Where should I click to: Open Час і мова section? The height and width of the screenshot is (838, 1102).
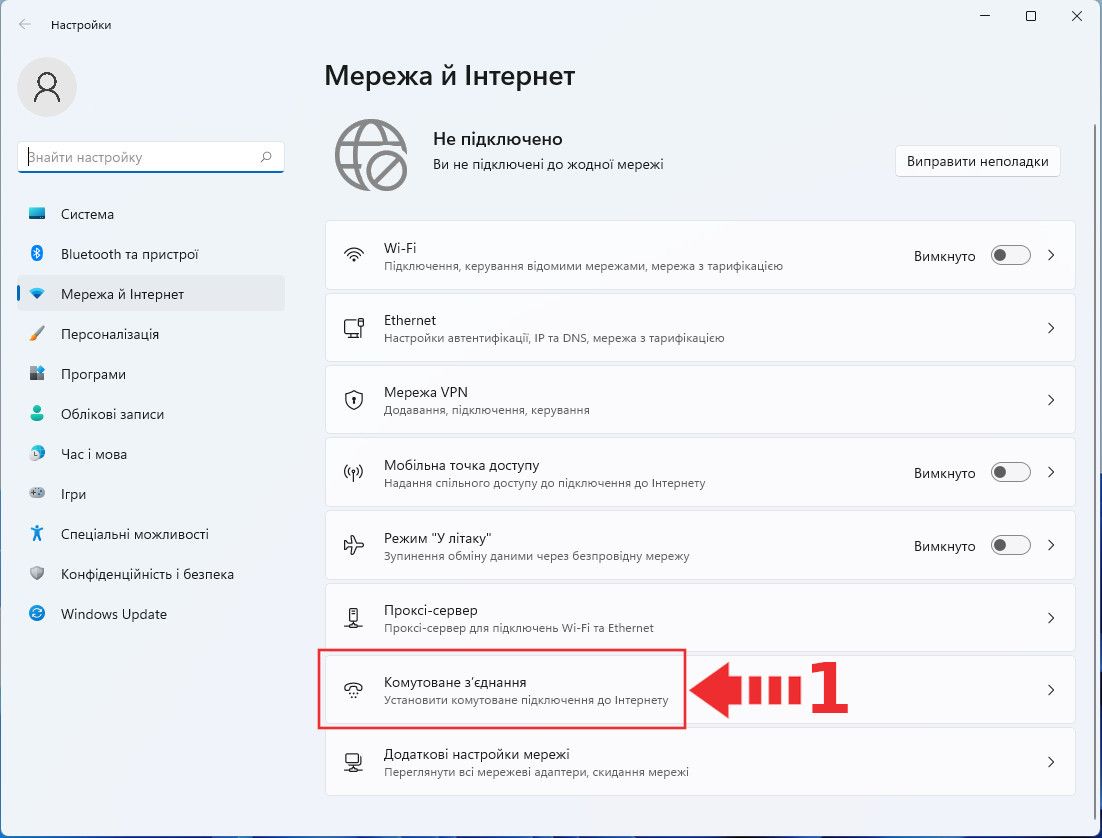(x=151, y=454)
